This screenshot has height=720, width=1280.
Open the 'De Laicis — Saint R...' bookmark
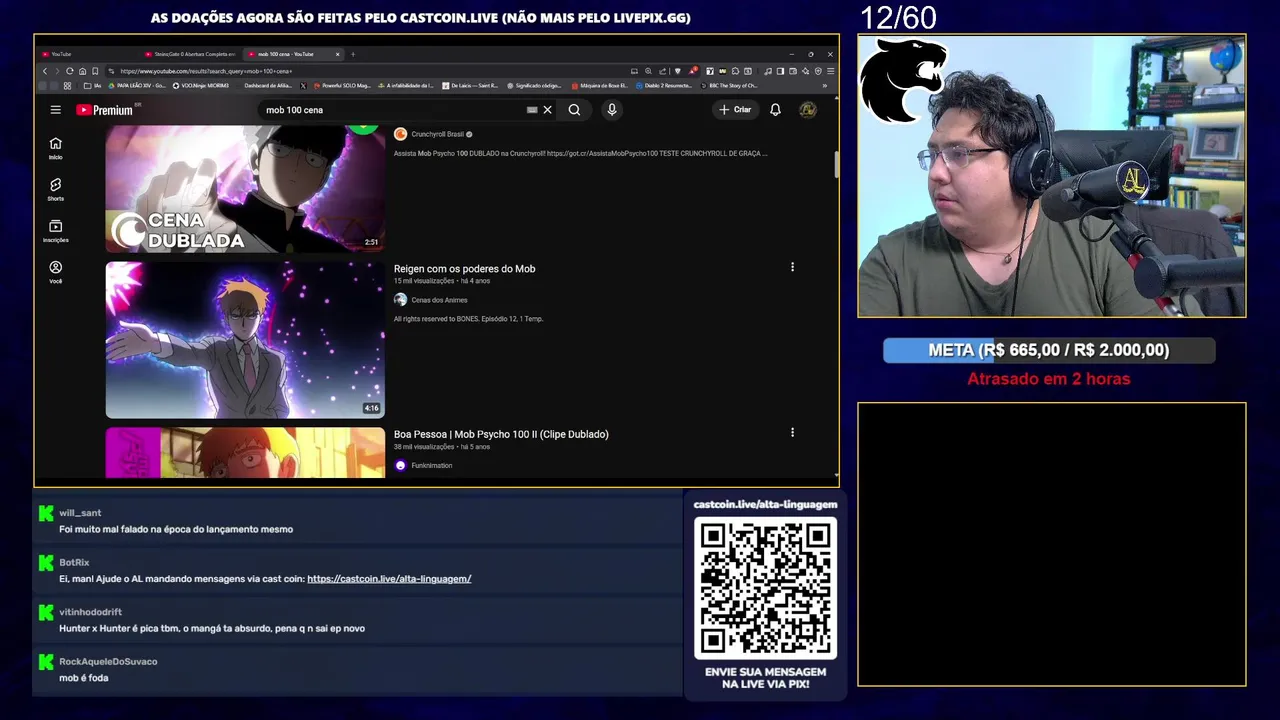tap(469, 86)
